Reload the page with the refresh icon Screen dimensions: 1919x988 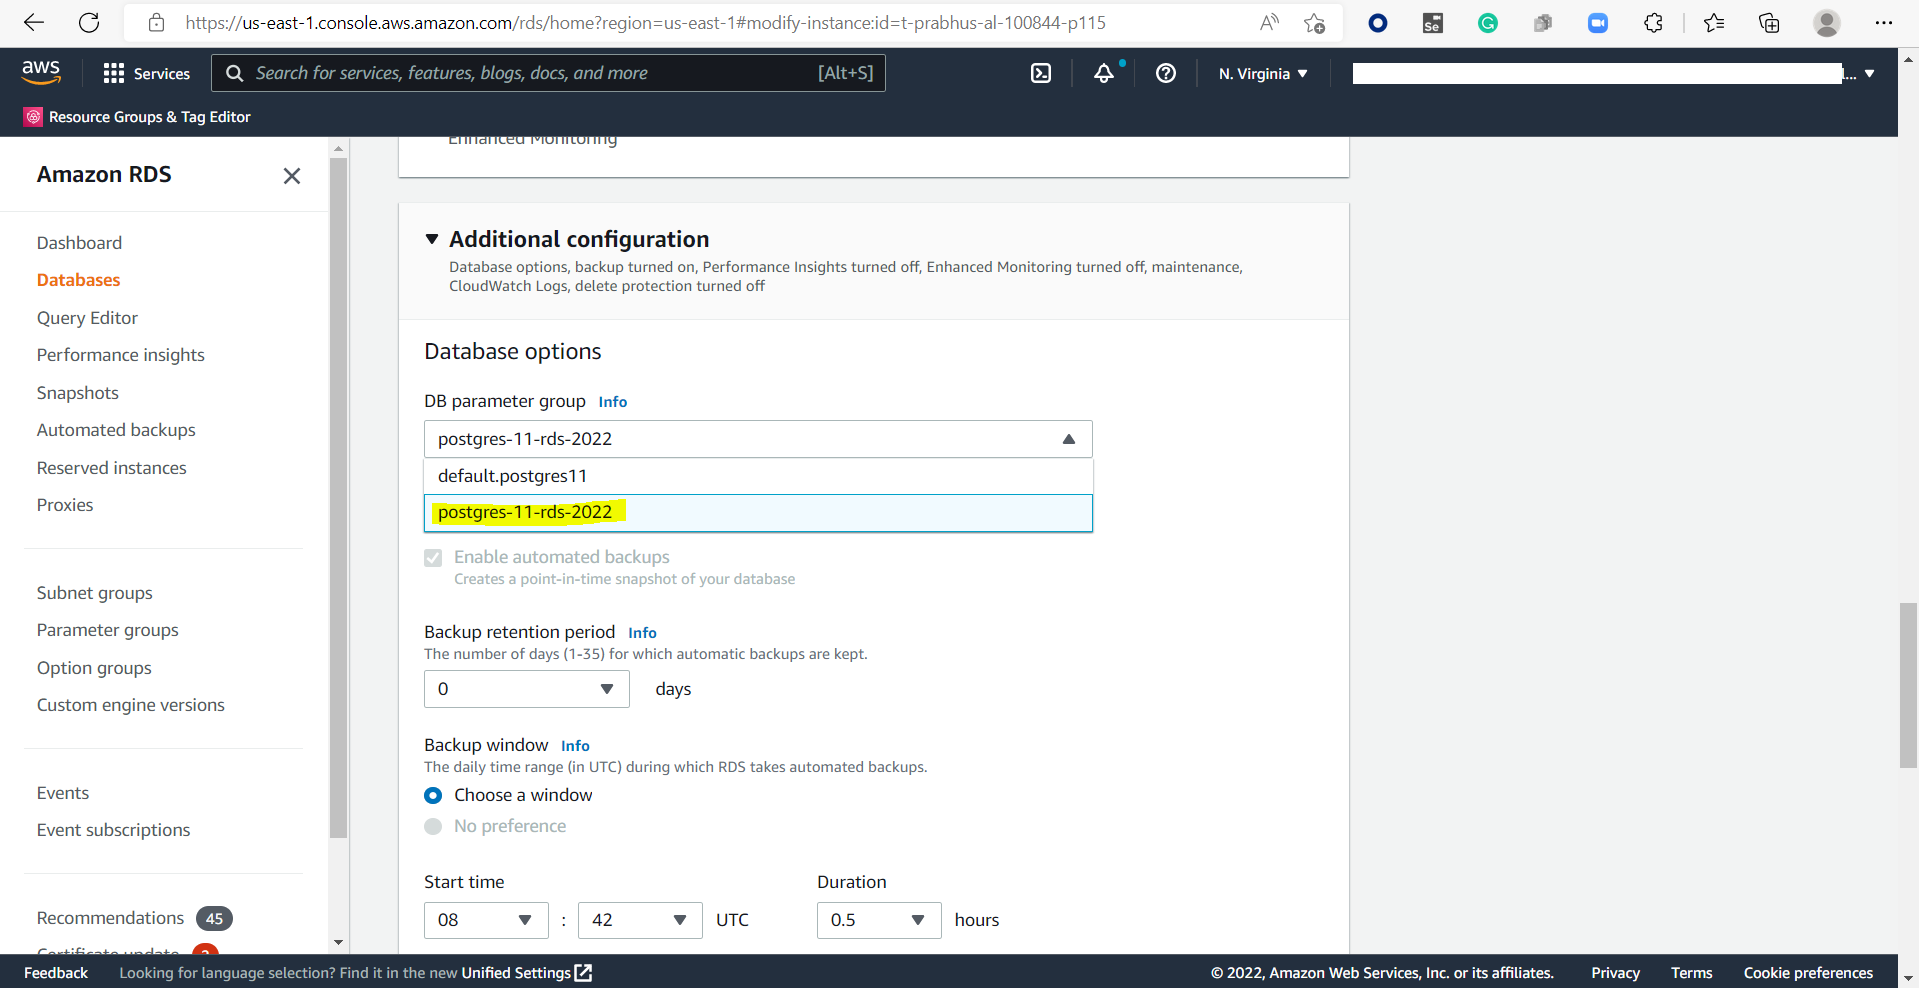[89, 22]
